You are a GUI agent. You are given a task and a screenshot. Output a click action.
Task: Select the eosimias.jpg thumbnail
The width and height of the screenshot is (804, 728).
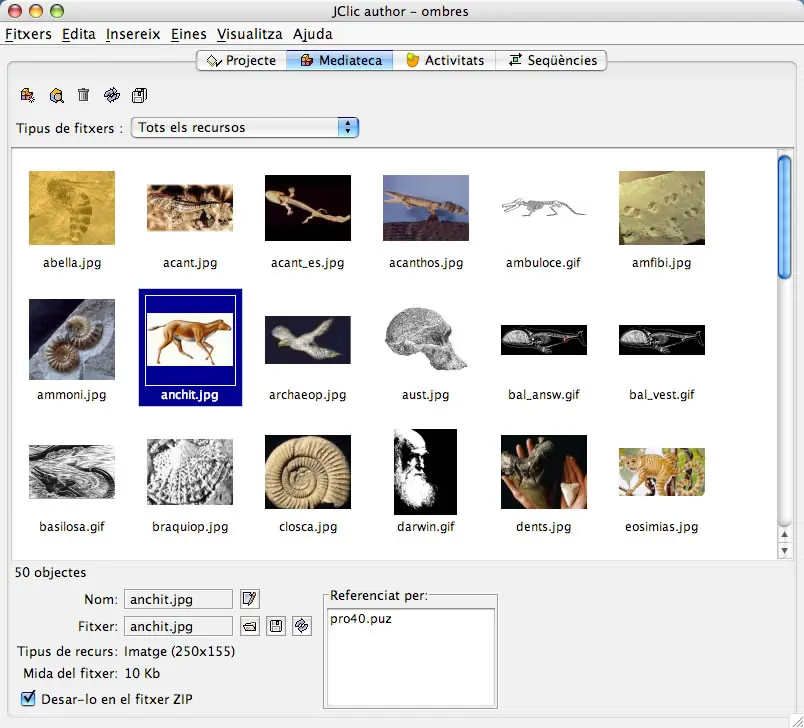[661, 472]
